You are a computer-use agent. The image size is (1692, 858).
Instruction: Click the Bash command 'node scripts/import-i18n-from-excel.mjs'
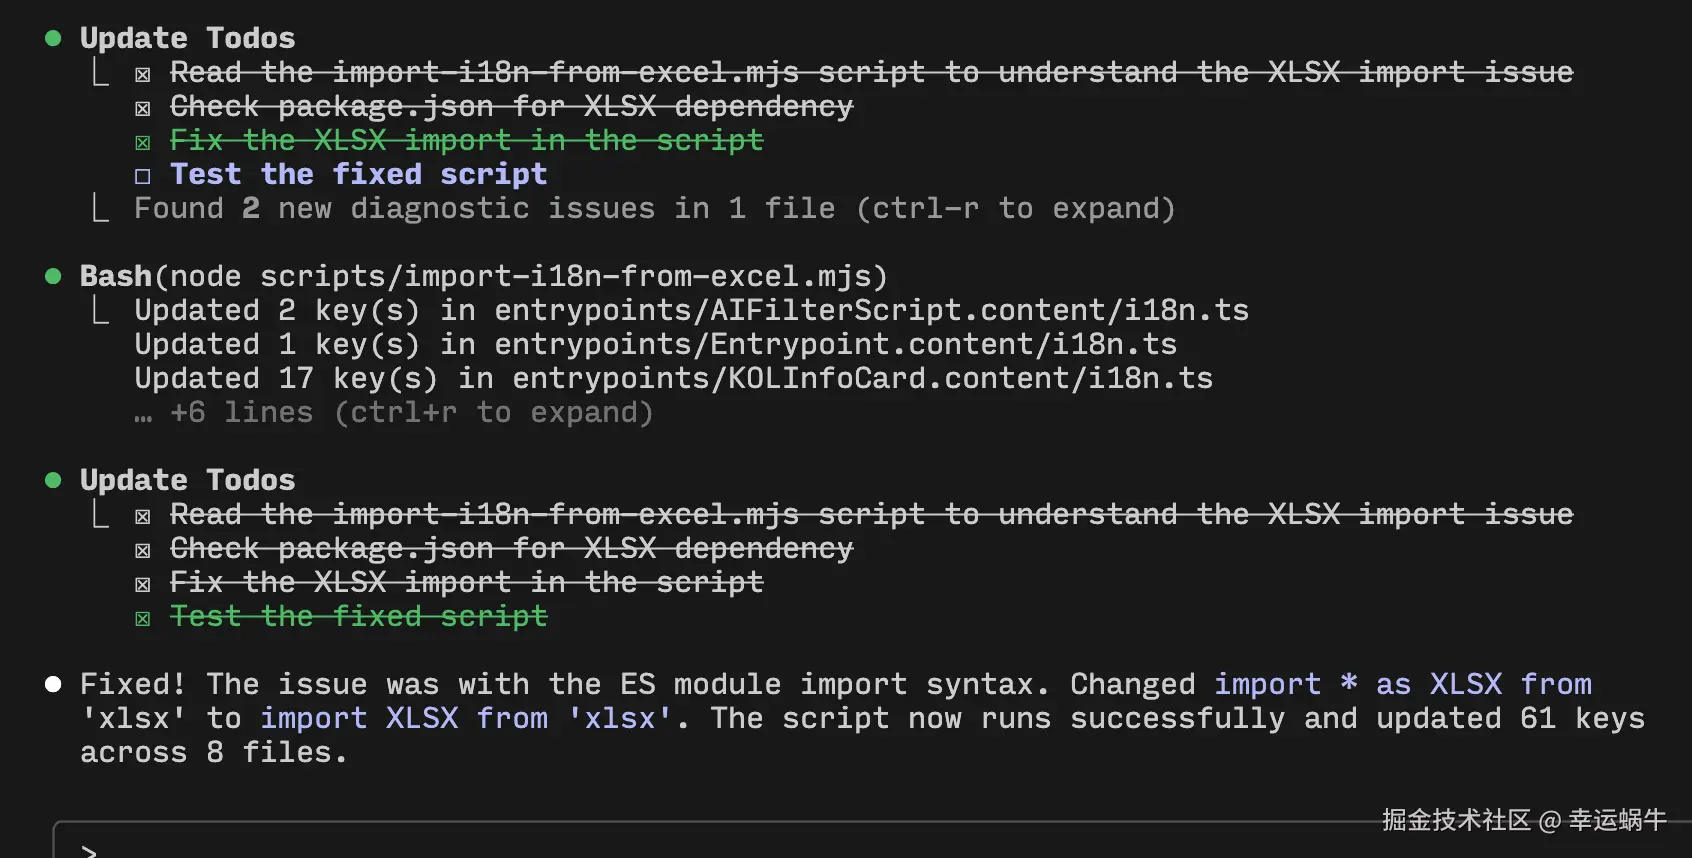521,276
